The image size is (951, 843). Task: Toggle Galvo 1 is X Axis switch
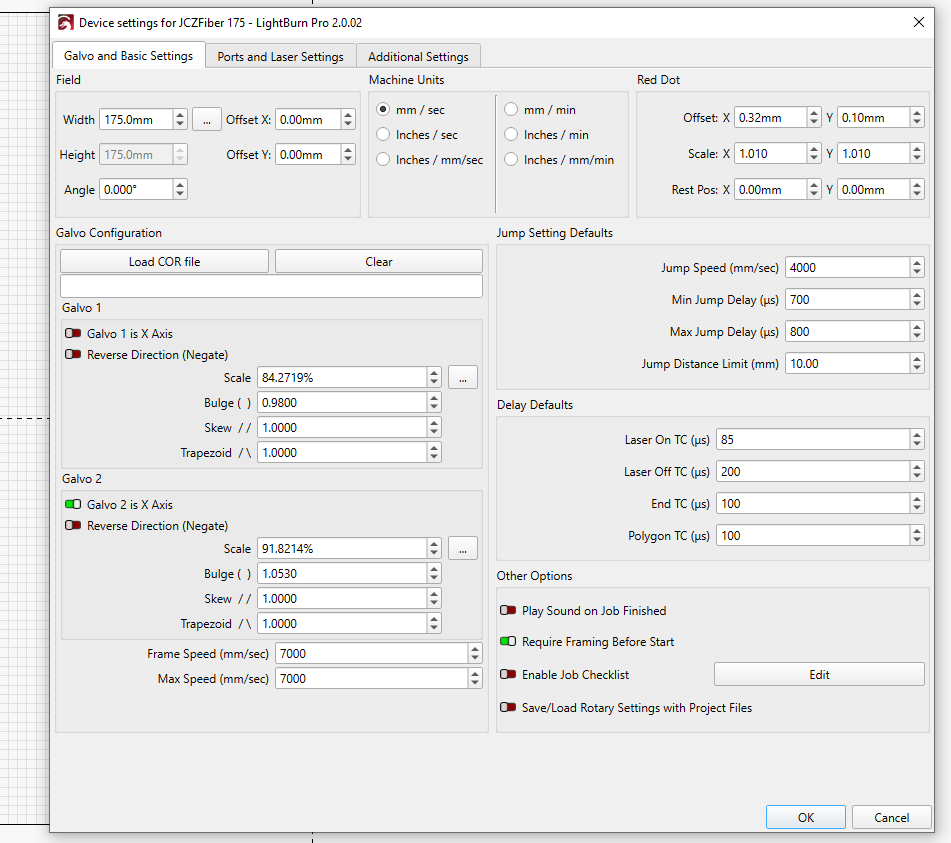tap(73, 334)
